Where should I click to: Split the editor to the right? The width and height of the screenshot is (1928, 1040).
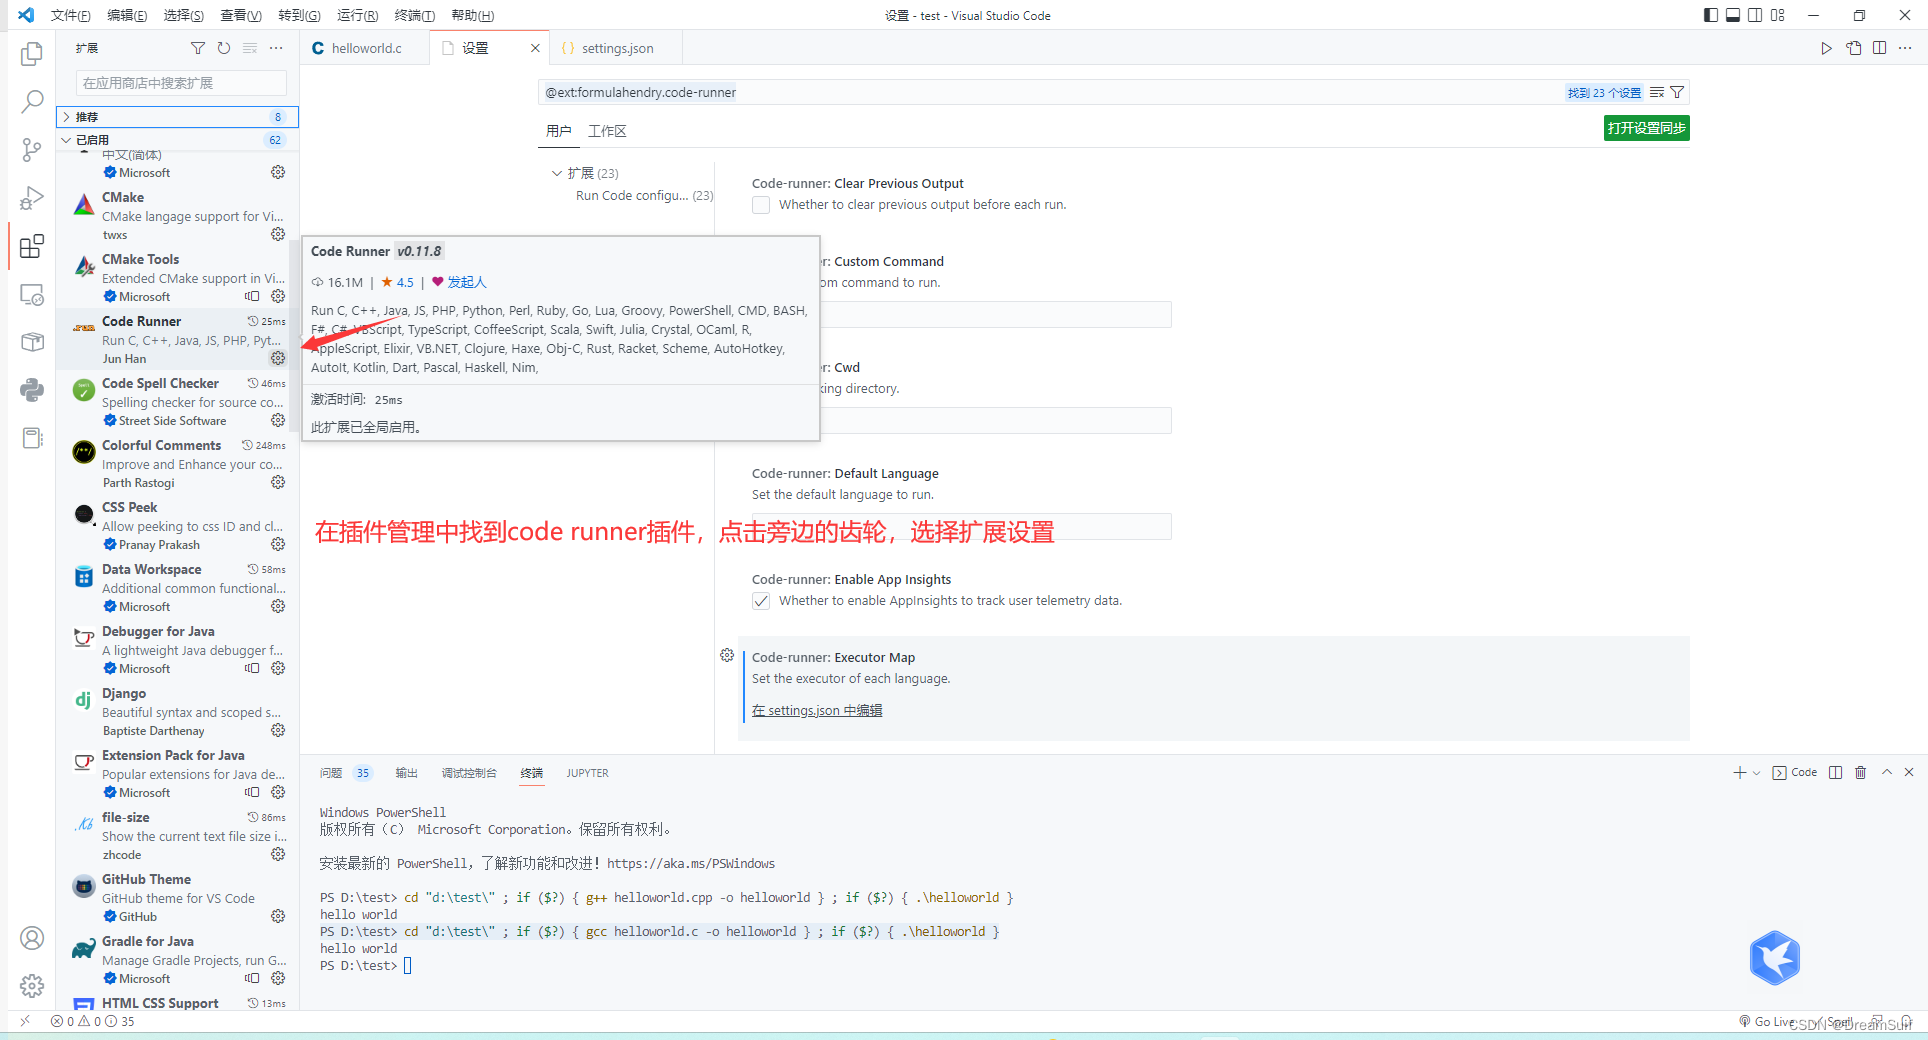pos(1879,48)
